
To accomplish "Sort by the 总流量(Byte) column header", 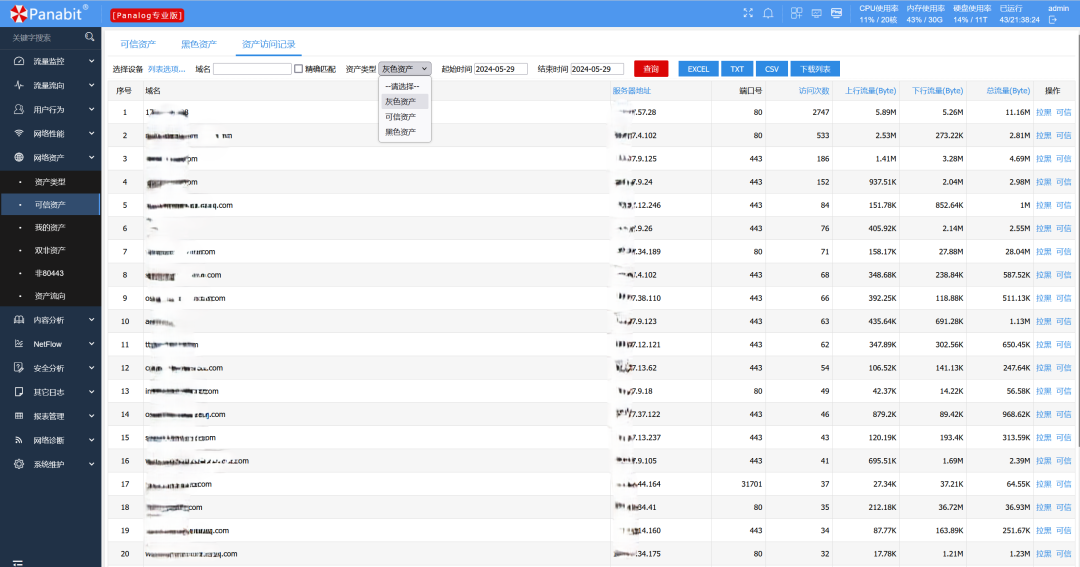I will click(x=1008, y=90).
